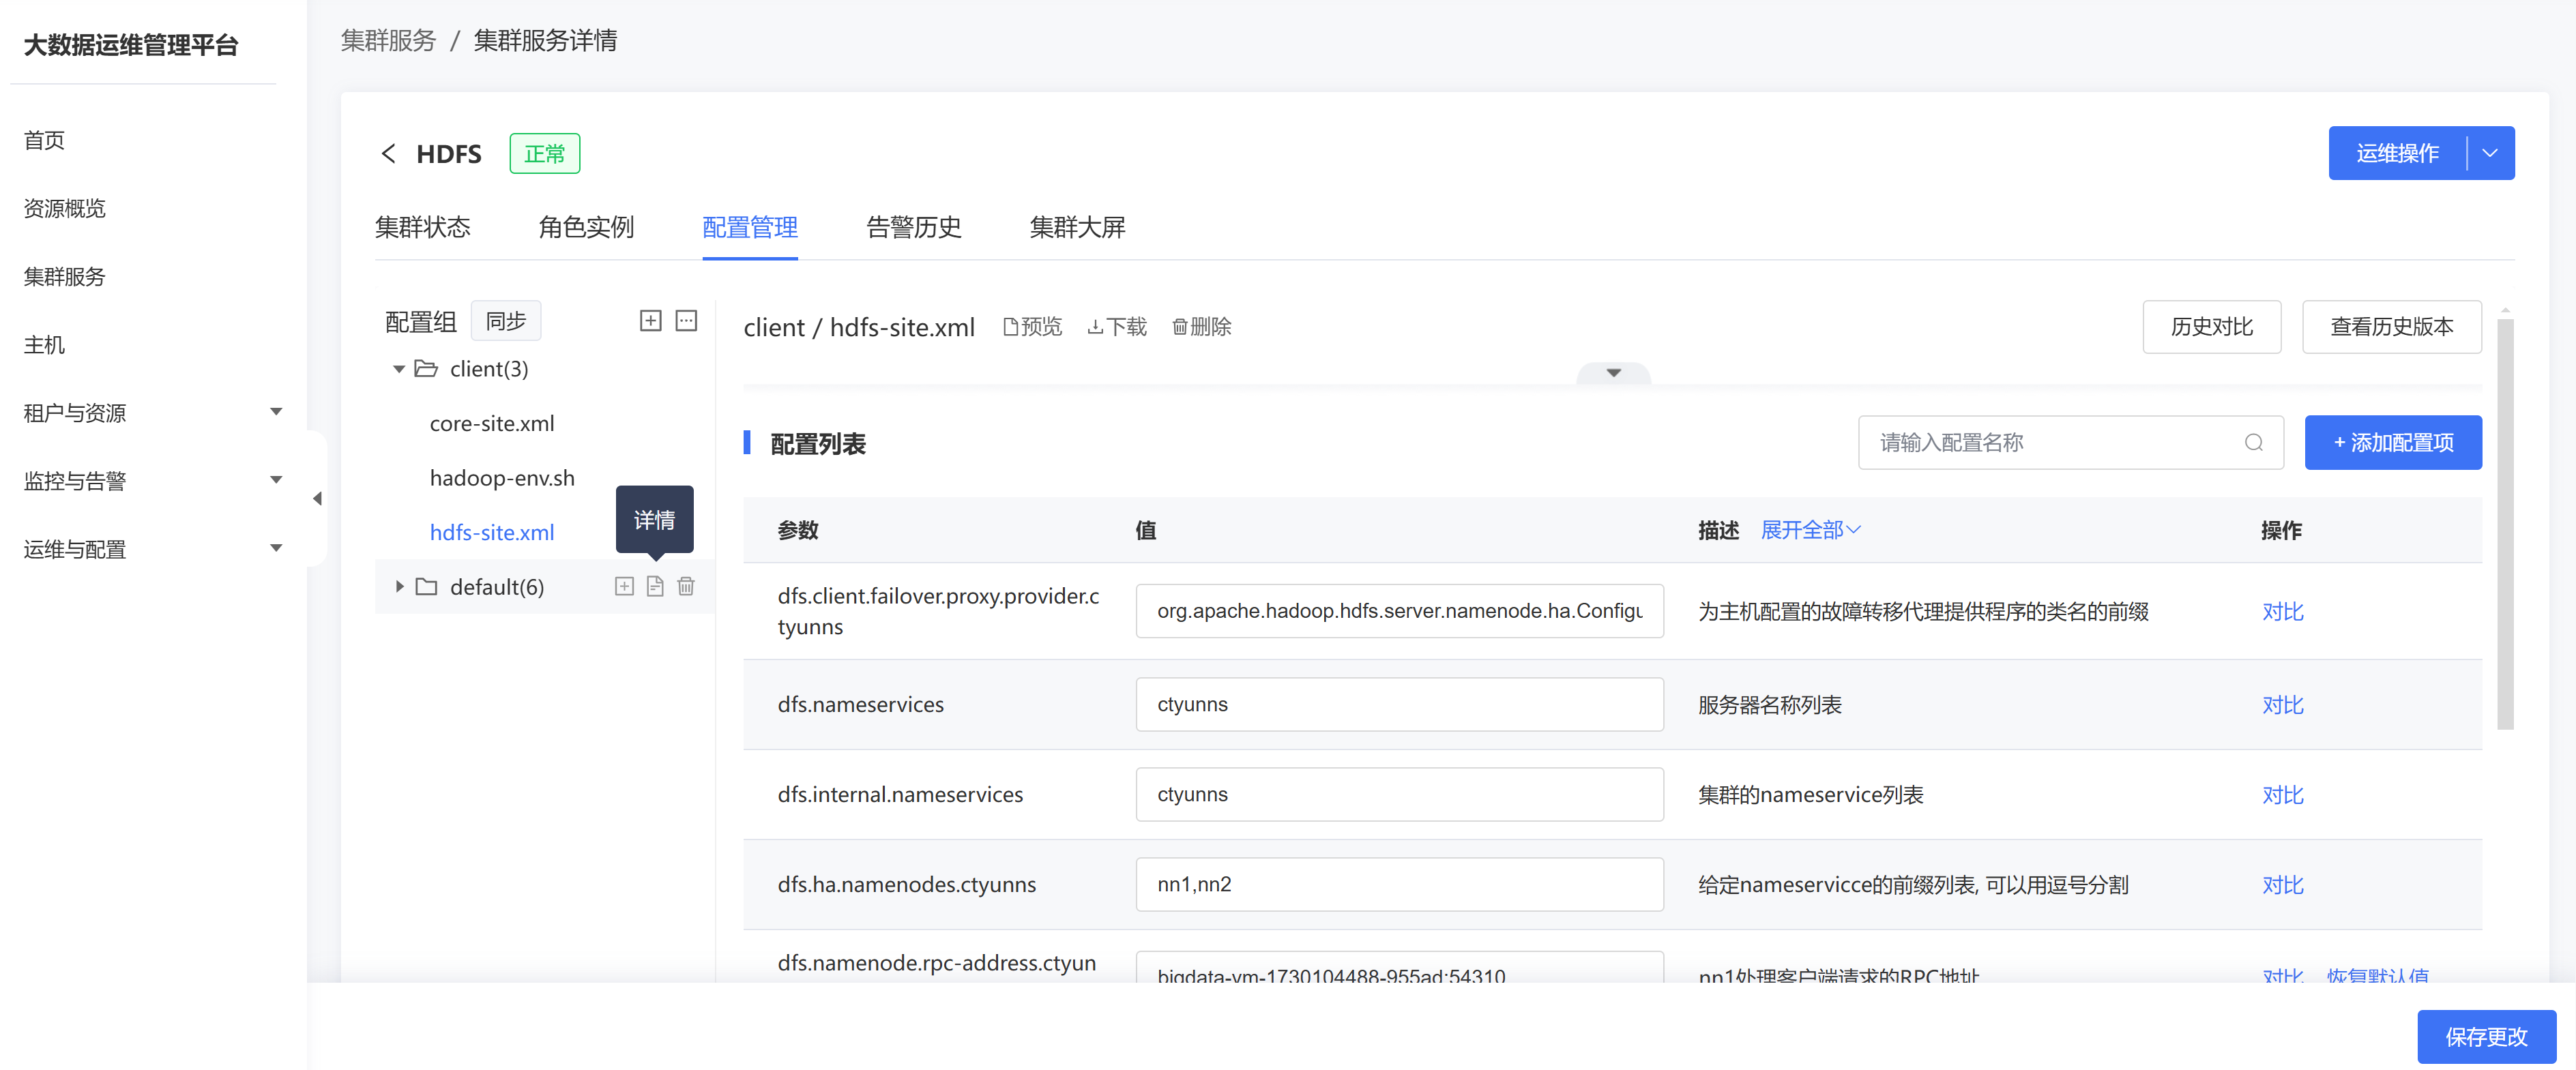The width and height of the screenshot is (2576, 1070).
Task: Click the add icon on default(6) row
Action: (624, 586)
